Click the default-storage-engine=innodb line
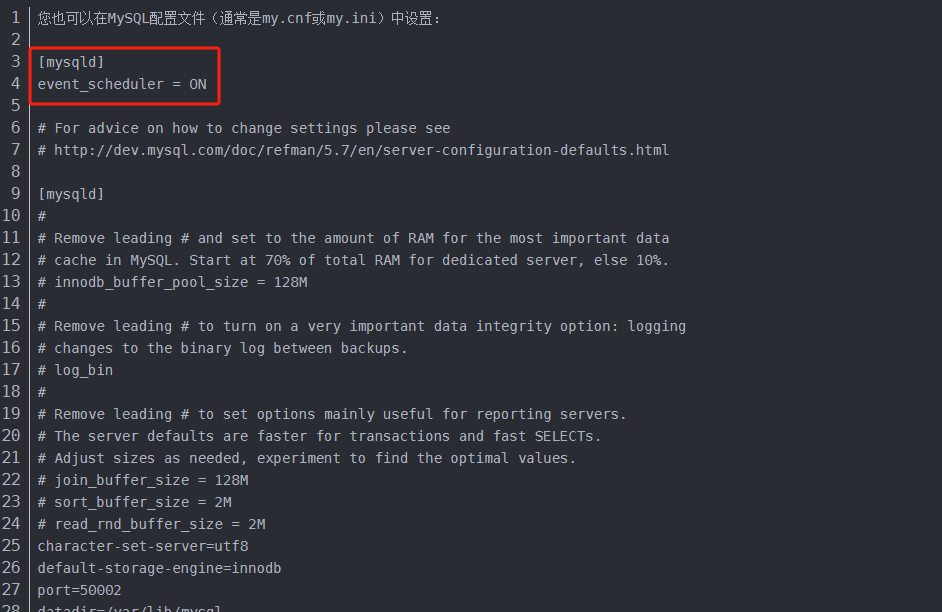This screenshot has width=942, height=612. pos(159,568)
